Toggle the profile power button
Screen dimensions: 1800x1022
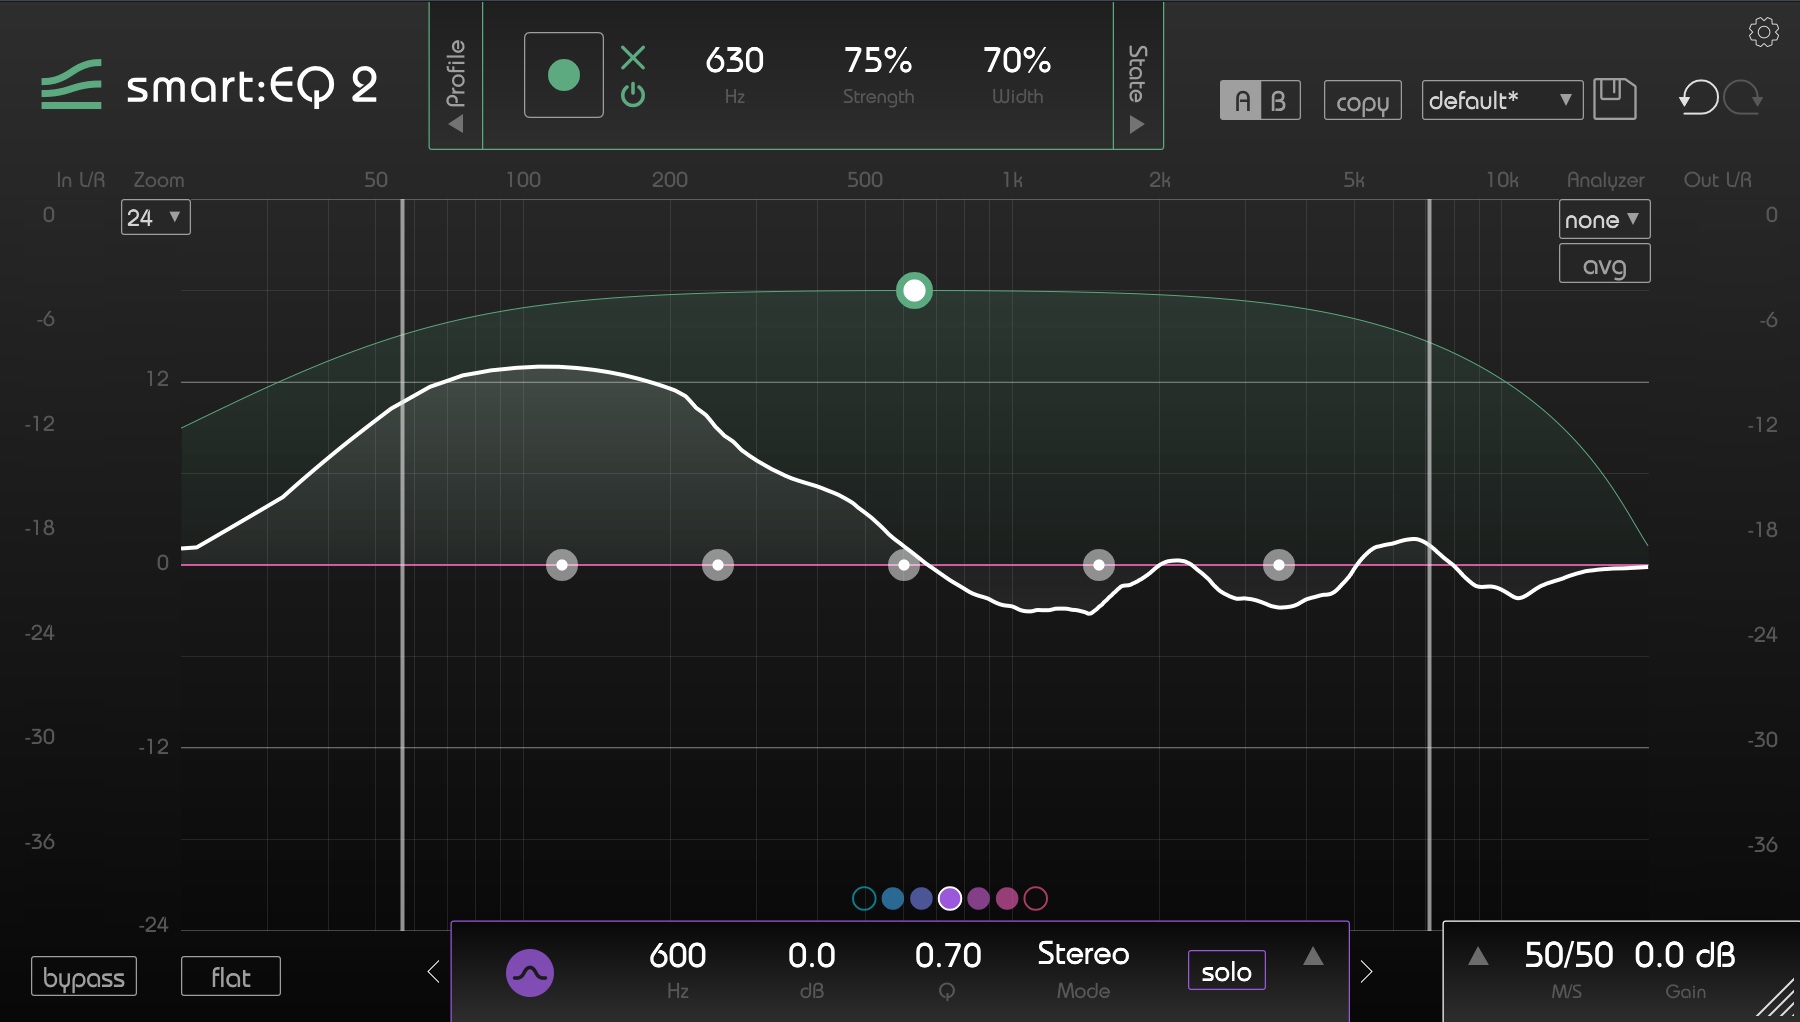634,96
